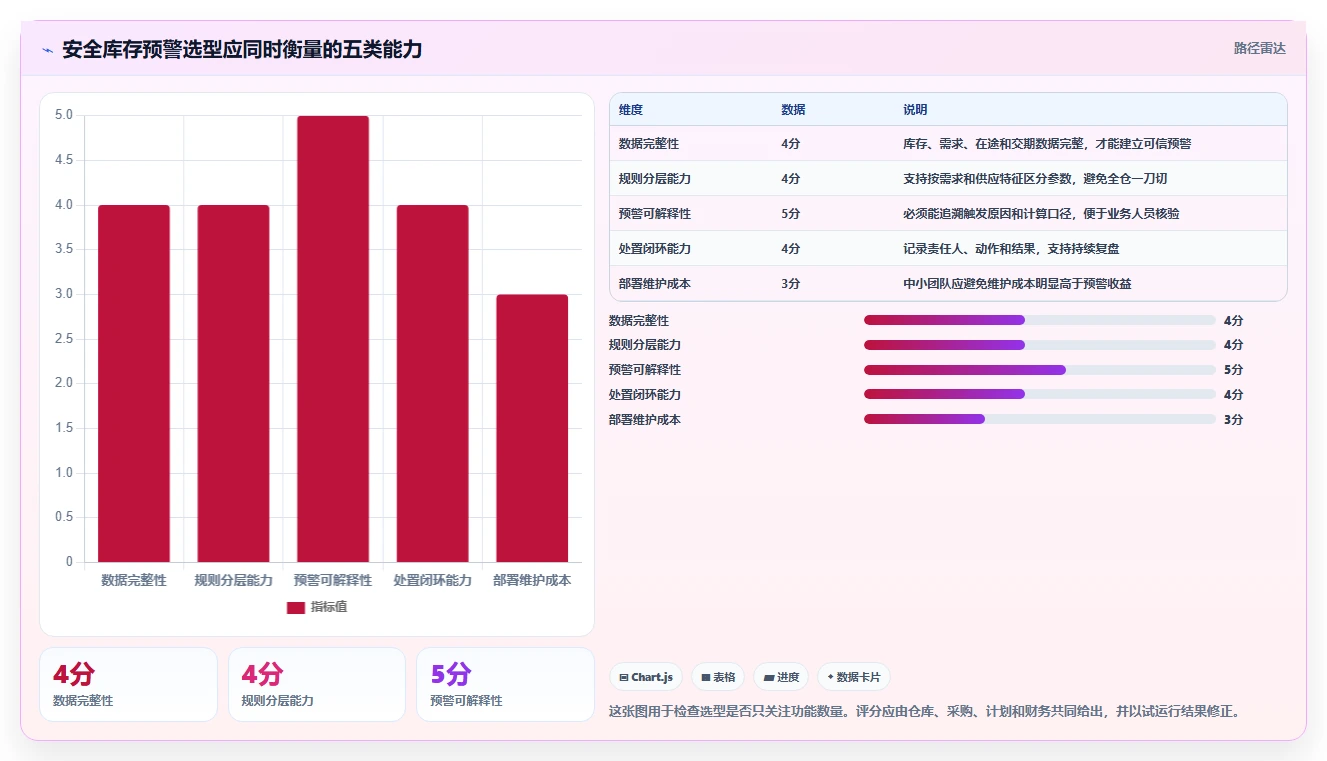Click the 维度 column header
Screen dimensions: 1327x761
[x=631, y=109]
